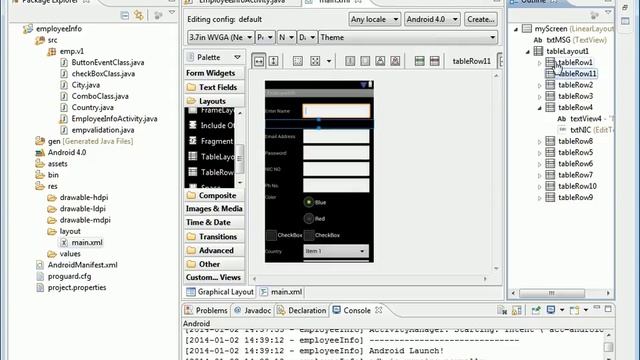Open Android 4.0 target dropdown
The height and width of the screenshot is (360, 640).
(432, 19)
